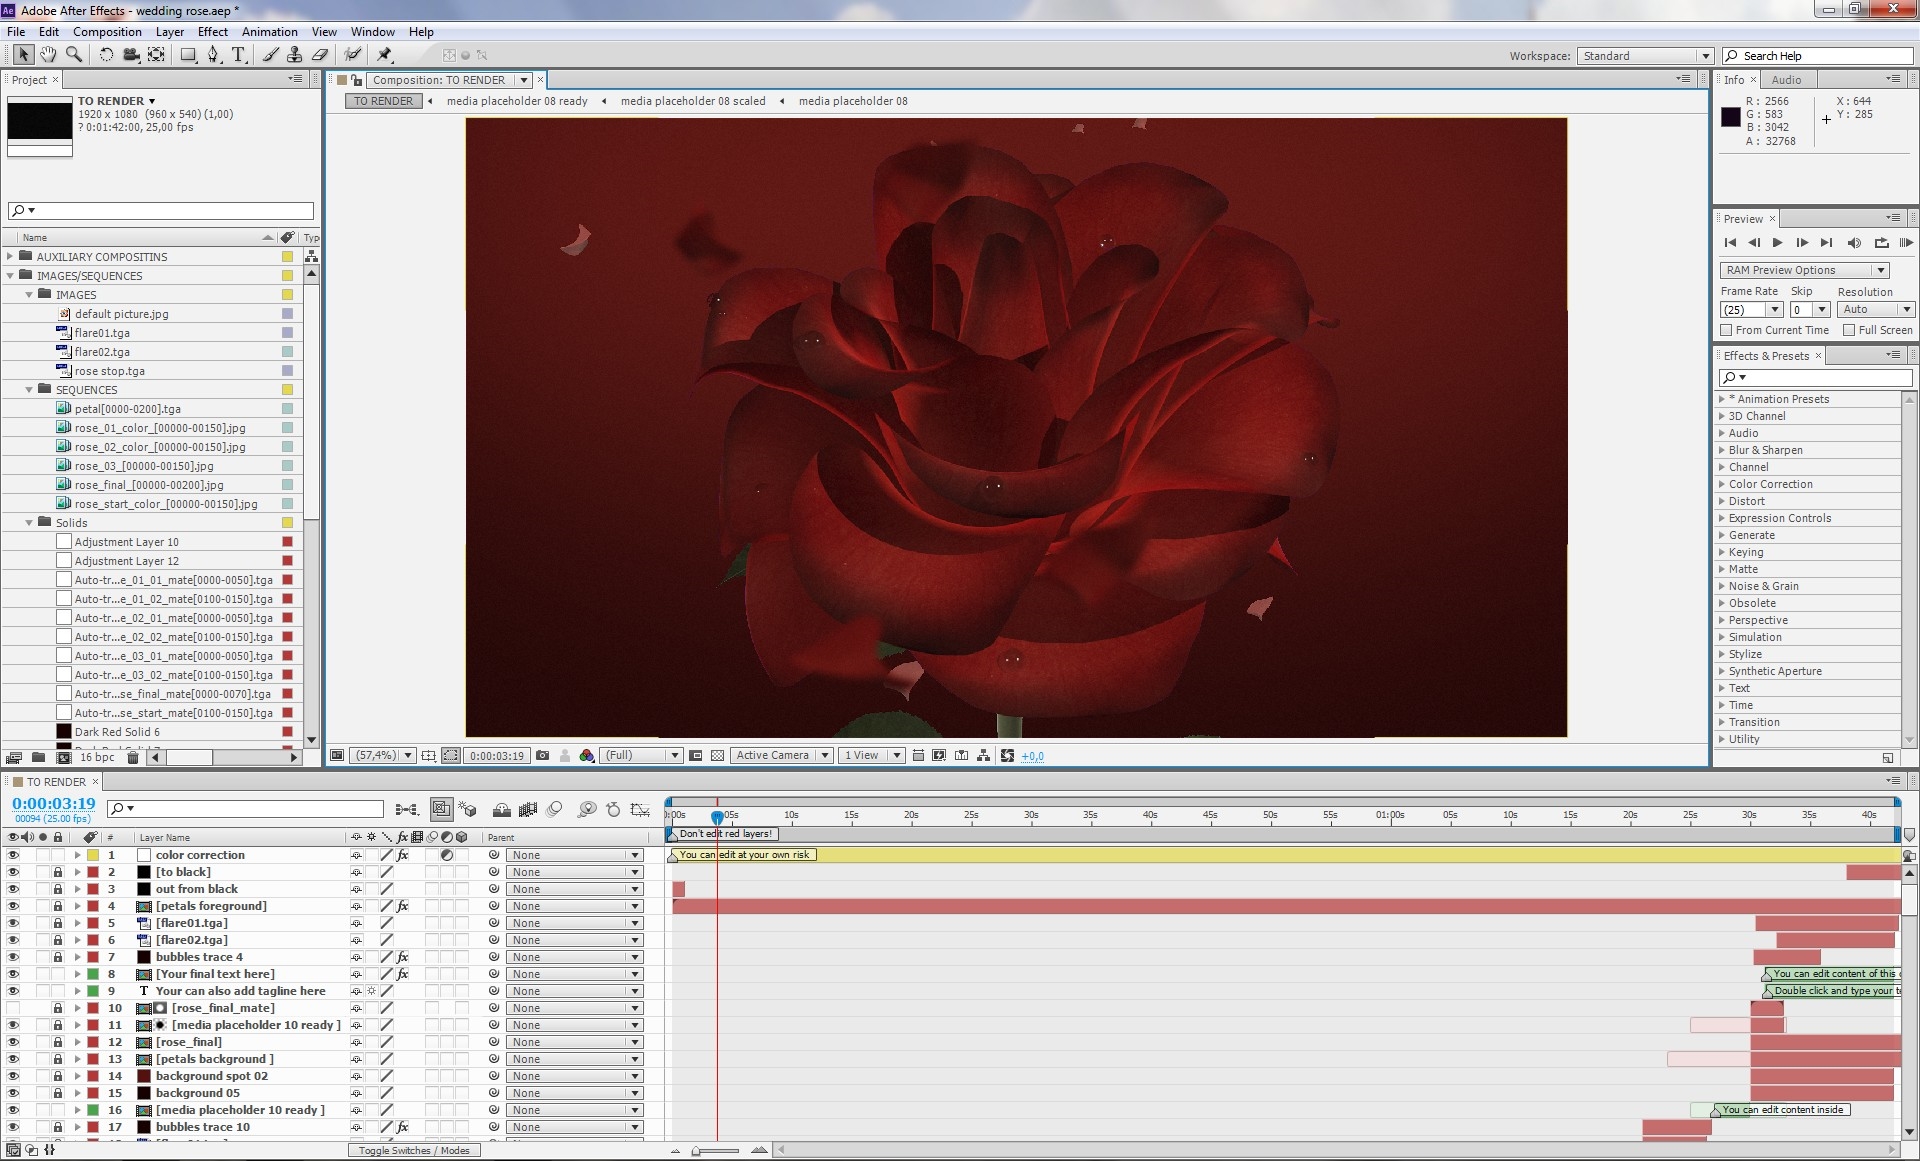The height and width of the screenshot is (1161, 1920).
Task: Select the Pen tool
Action: (x=213, y=55)
